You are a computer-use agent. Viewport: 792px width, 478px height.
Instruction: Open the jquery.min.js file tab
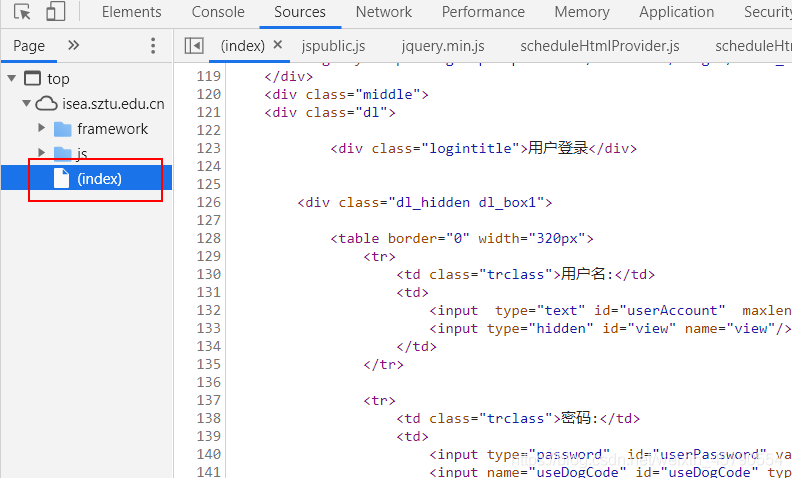[443, 46]
